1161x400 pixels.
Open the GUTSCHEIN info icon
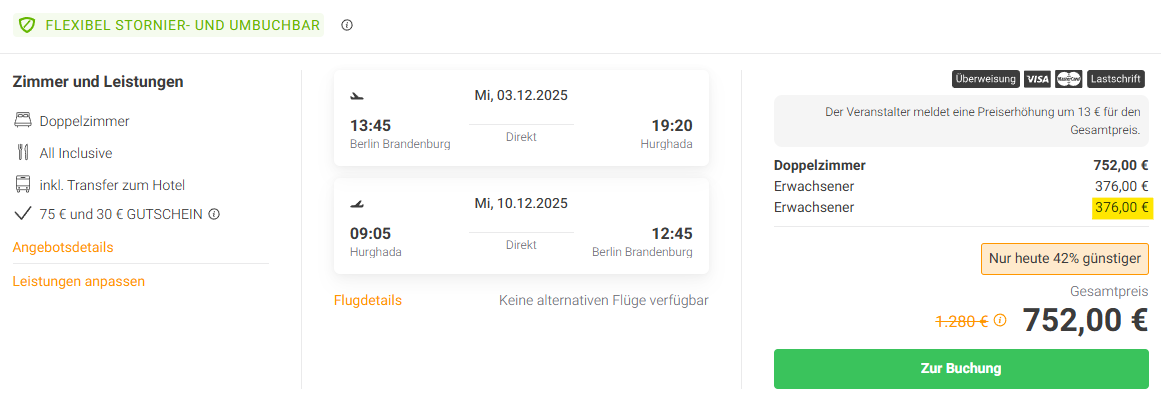click(214, 214)
